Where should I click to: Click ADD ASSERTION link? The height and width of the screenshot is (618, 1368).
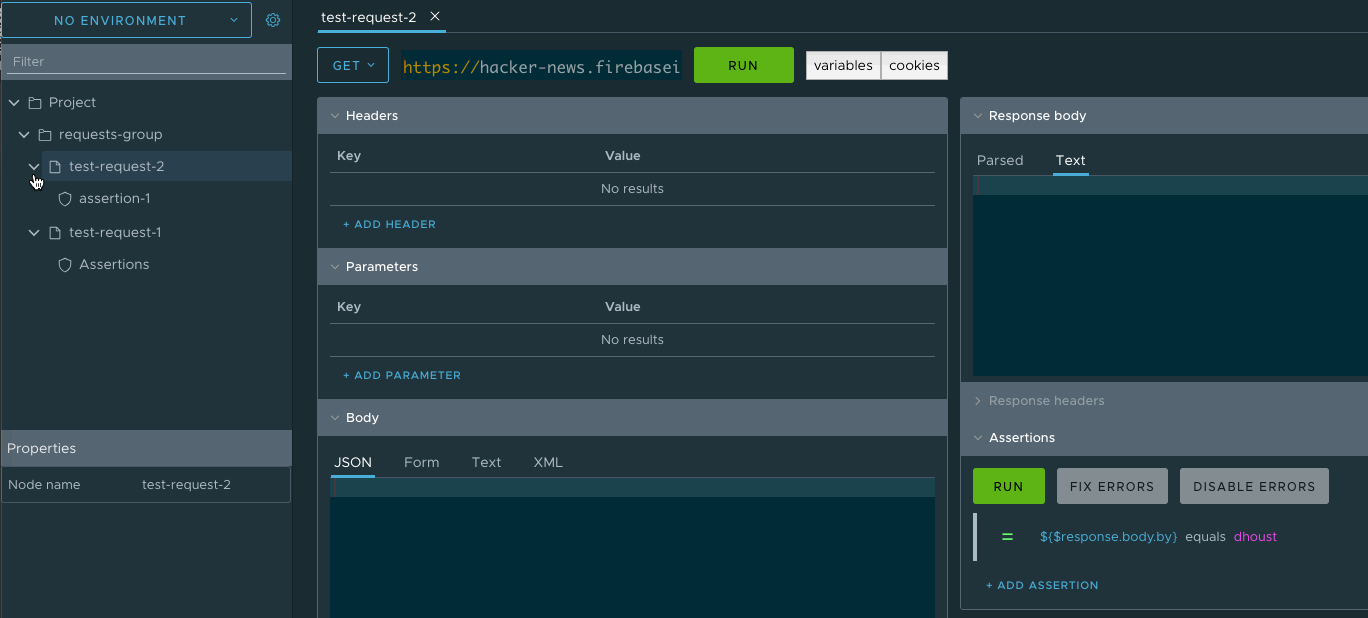pos(1042,586)
